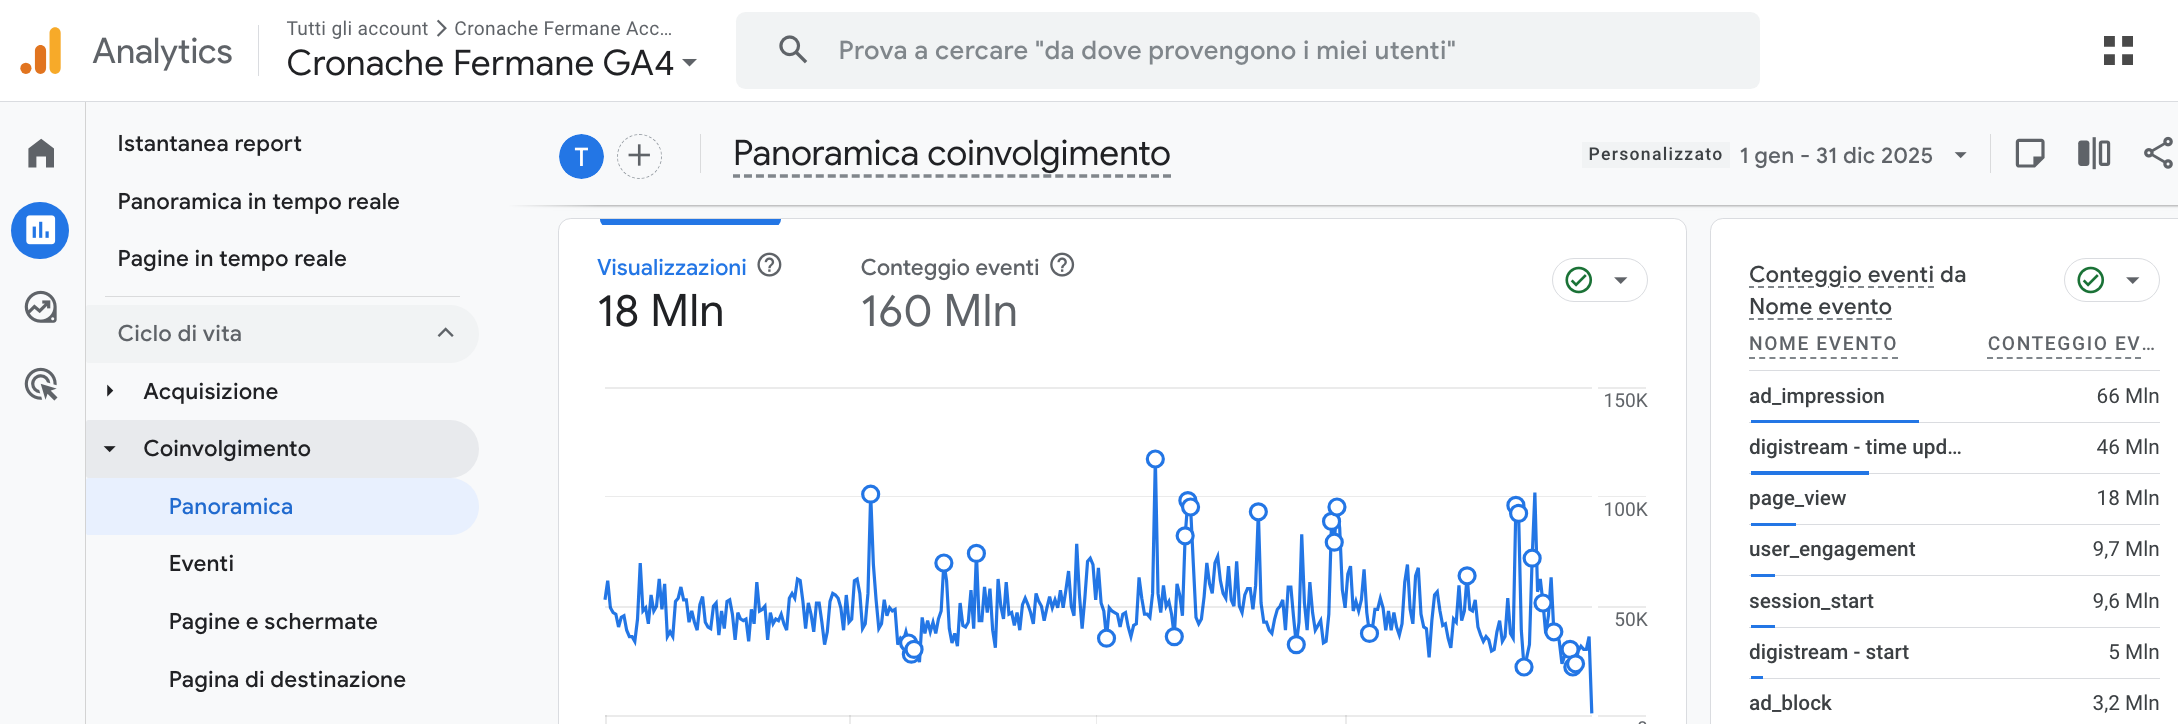Expand the Acquisizione tree item
2178x724 pixels.
click(110, 391)
